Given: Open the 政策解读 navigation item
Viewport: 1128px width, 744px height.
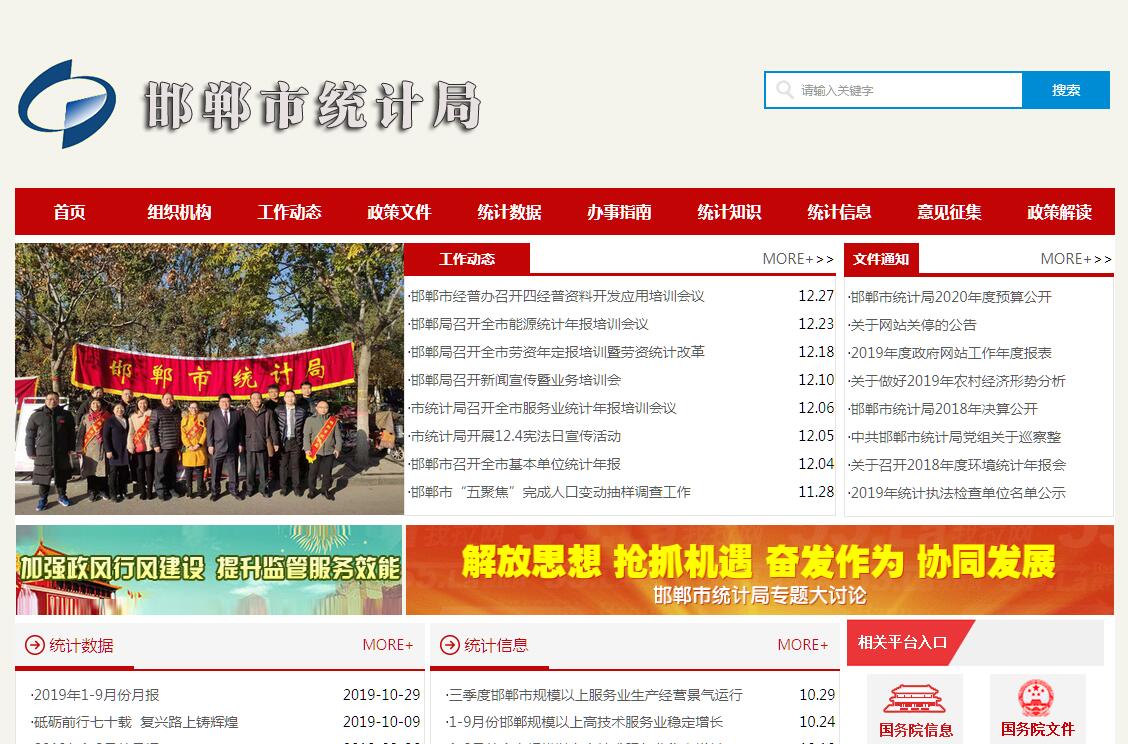Looking at the screenshot, I should click(1059, 212).
